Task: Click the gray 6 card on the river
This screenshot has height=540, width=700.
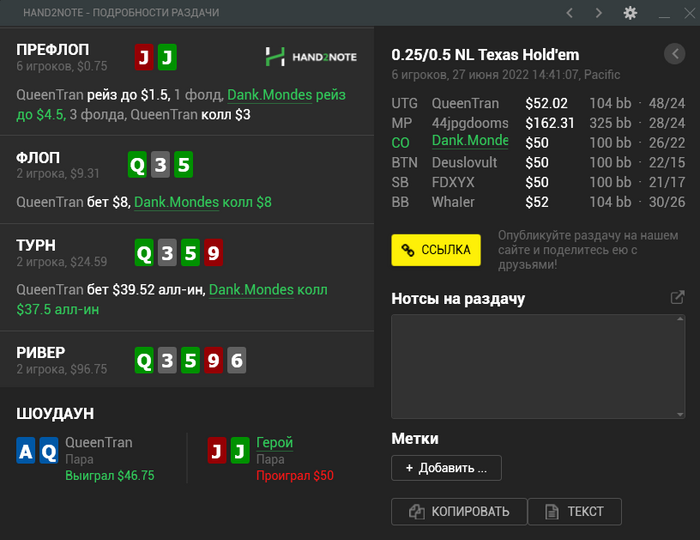Action: (237, 360)
